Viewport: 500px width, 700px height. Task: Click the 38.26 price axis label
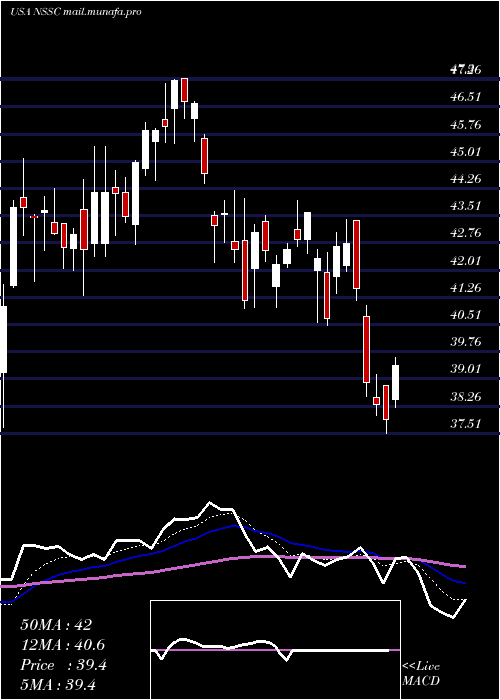[x=466, y=396]
